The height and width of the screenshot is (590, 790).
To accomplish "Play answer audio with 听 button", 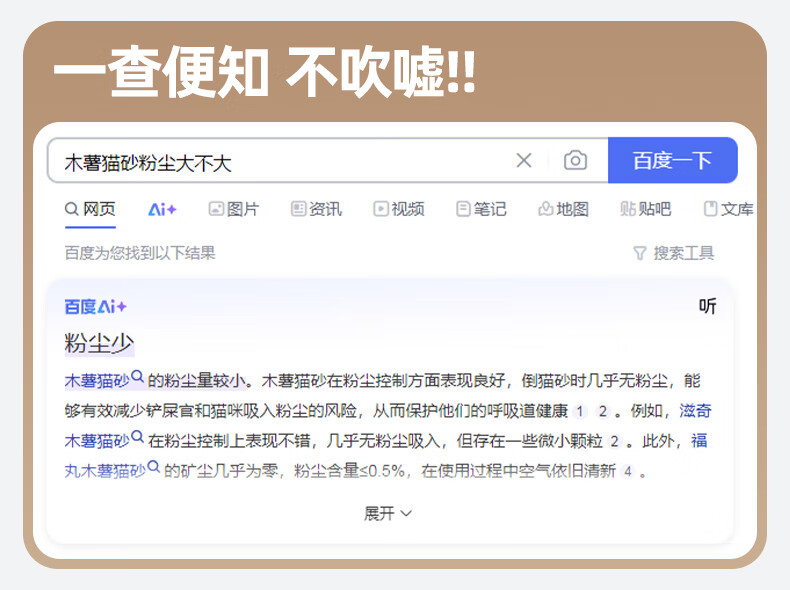I will tap(707, 306).
